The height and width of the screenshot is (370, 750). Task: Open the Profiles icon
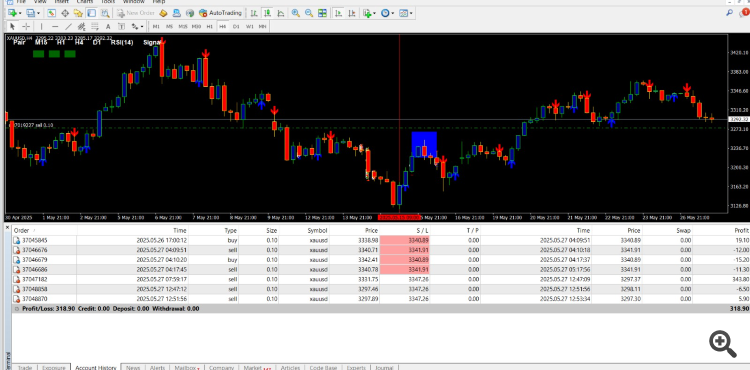pos(30,13)
